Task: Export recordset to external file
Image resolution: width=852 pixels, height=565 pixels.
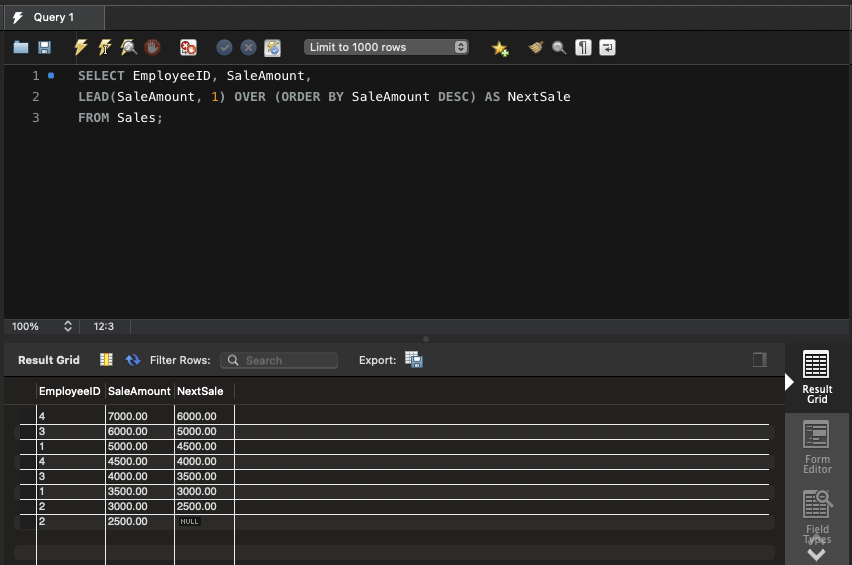Action: [x=414, y=360]
